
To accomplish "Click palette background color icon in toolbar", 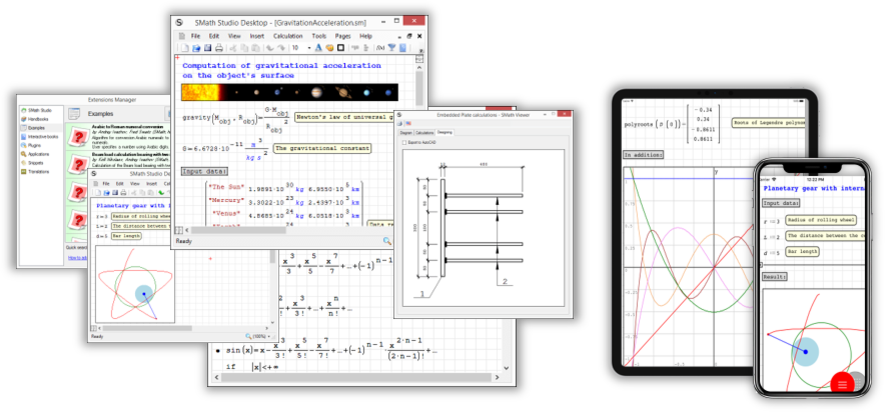I will (x=330, y=48).
